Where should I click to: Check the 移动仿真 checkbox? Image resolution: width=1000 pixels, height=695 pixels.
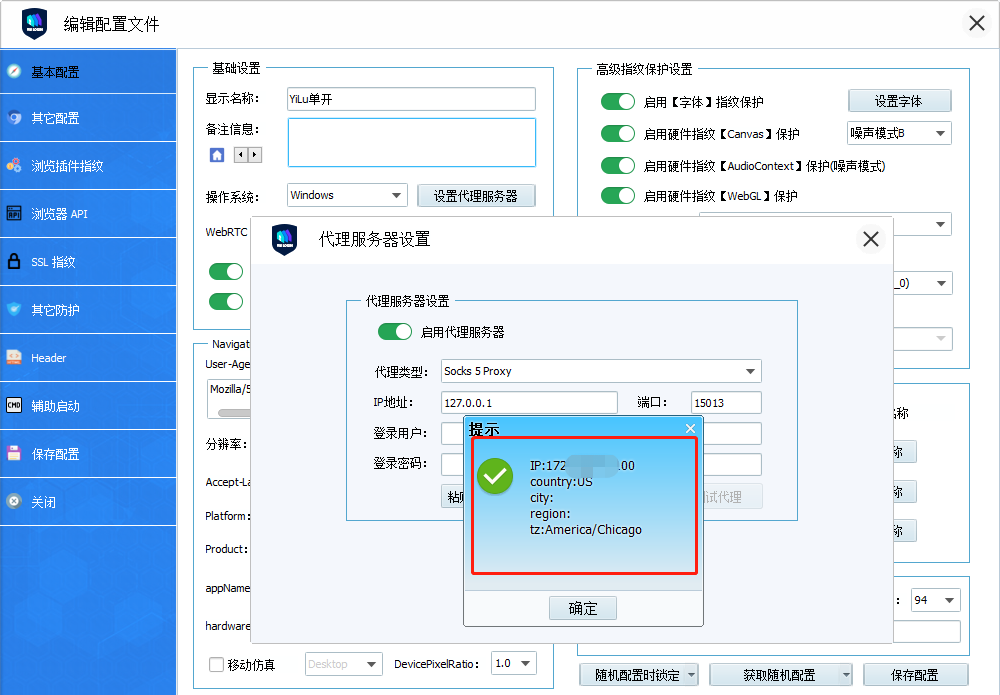216,664
